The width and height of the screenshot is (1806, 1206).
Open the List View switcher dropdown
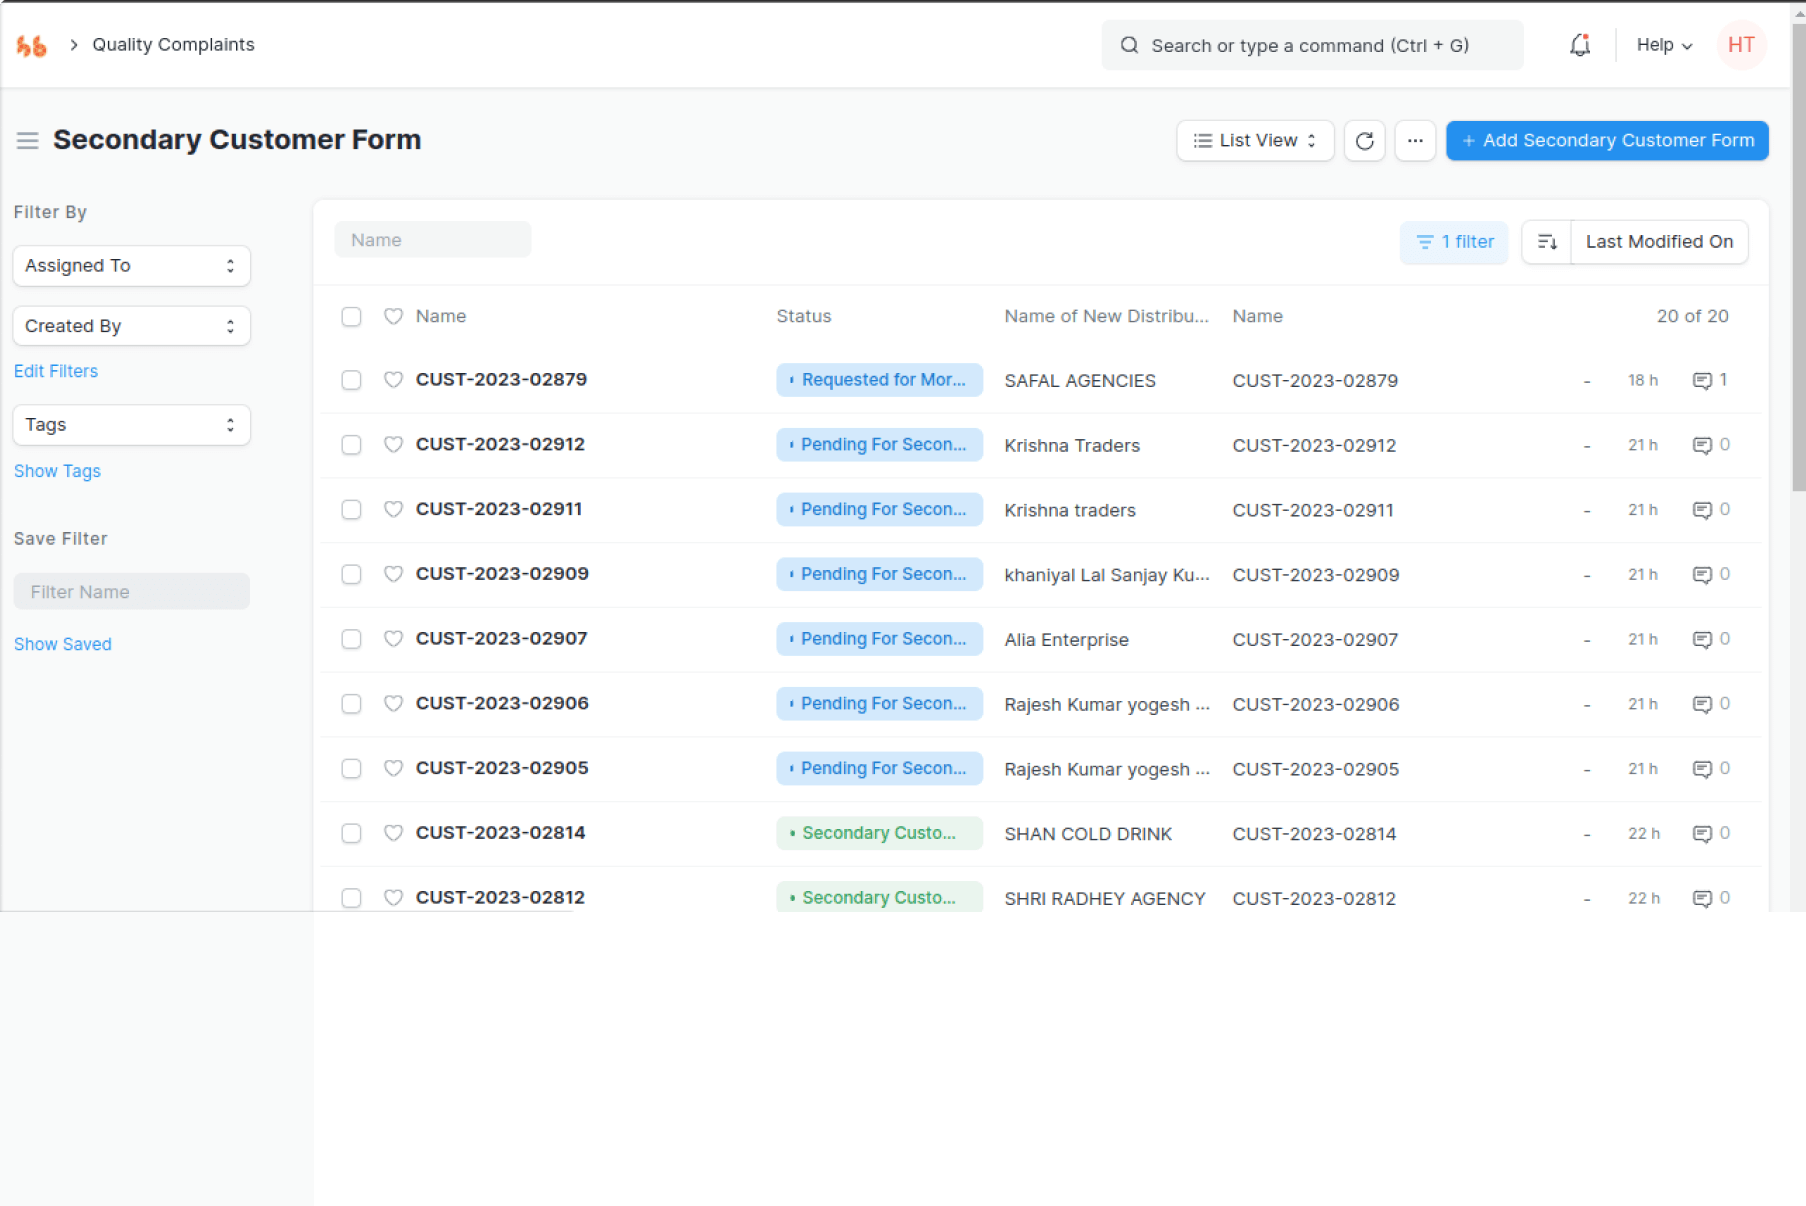tap(1254, 141)
